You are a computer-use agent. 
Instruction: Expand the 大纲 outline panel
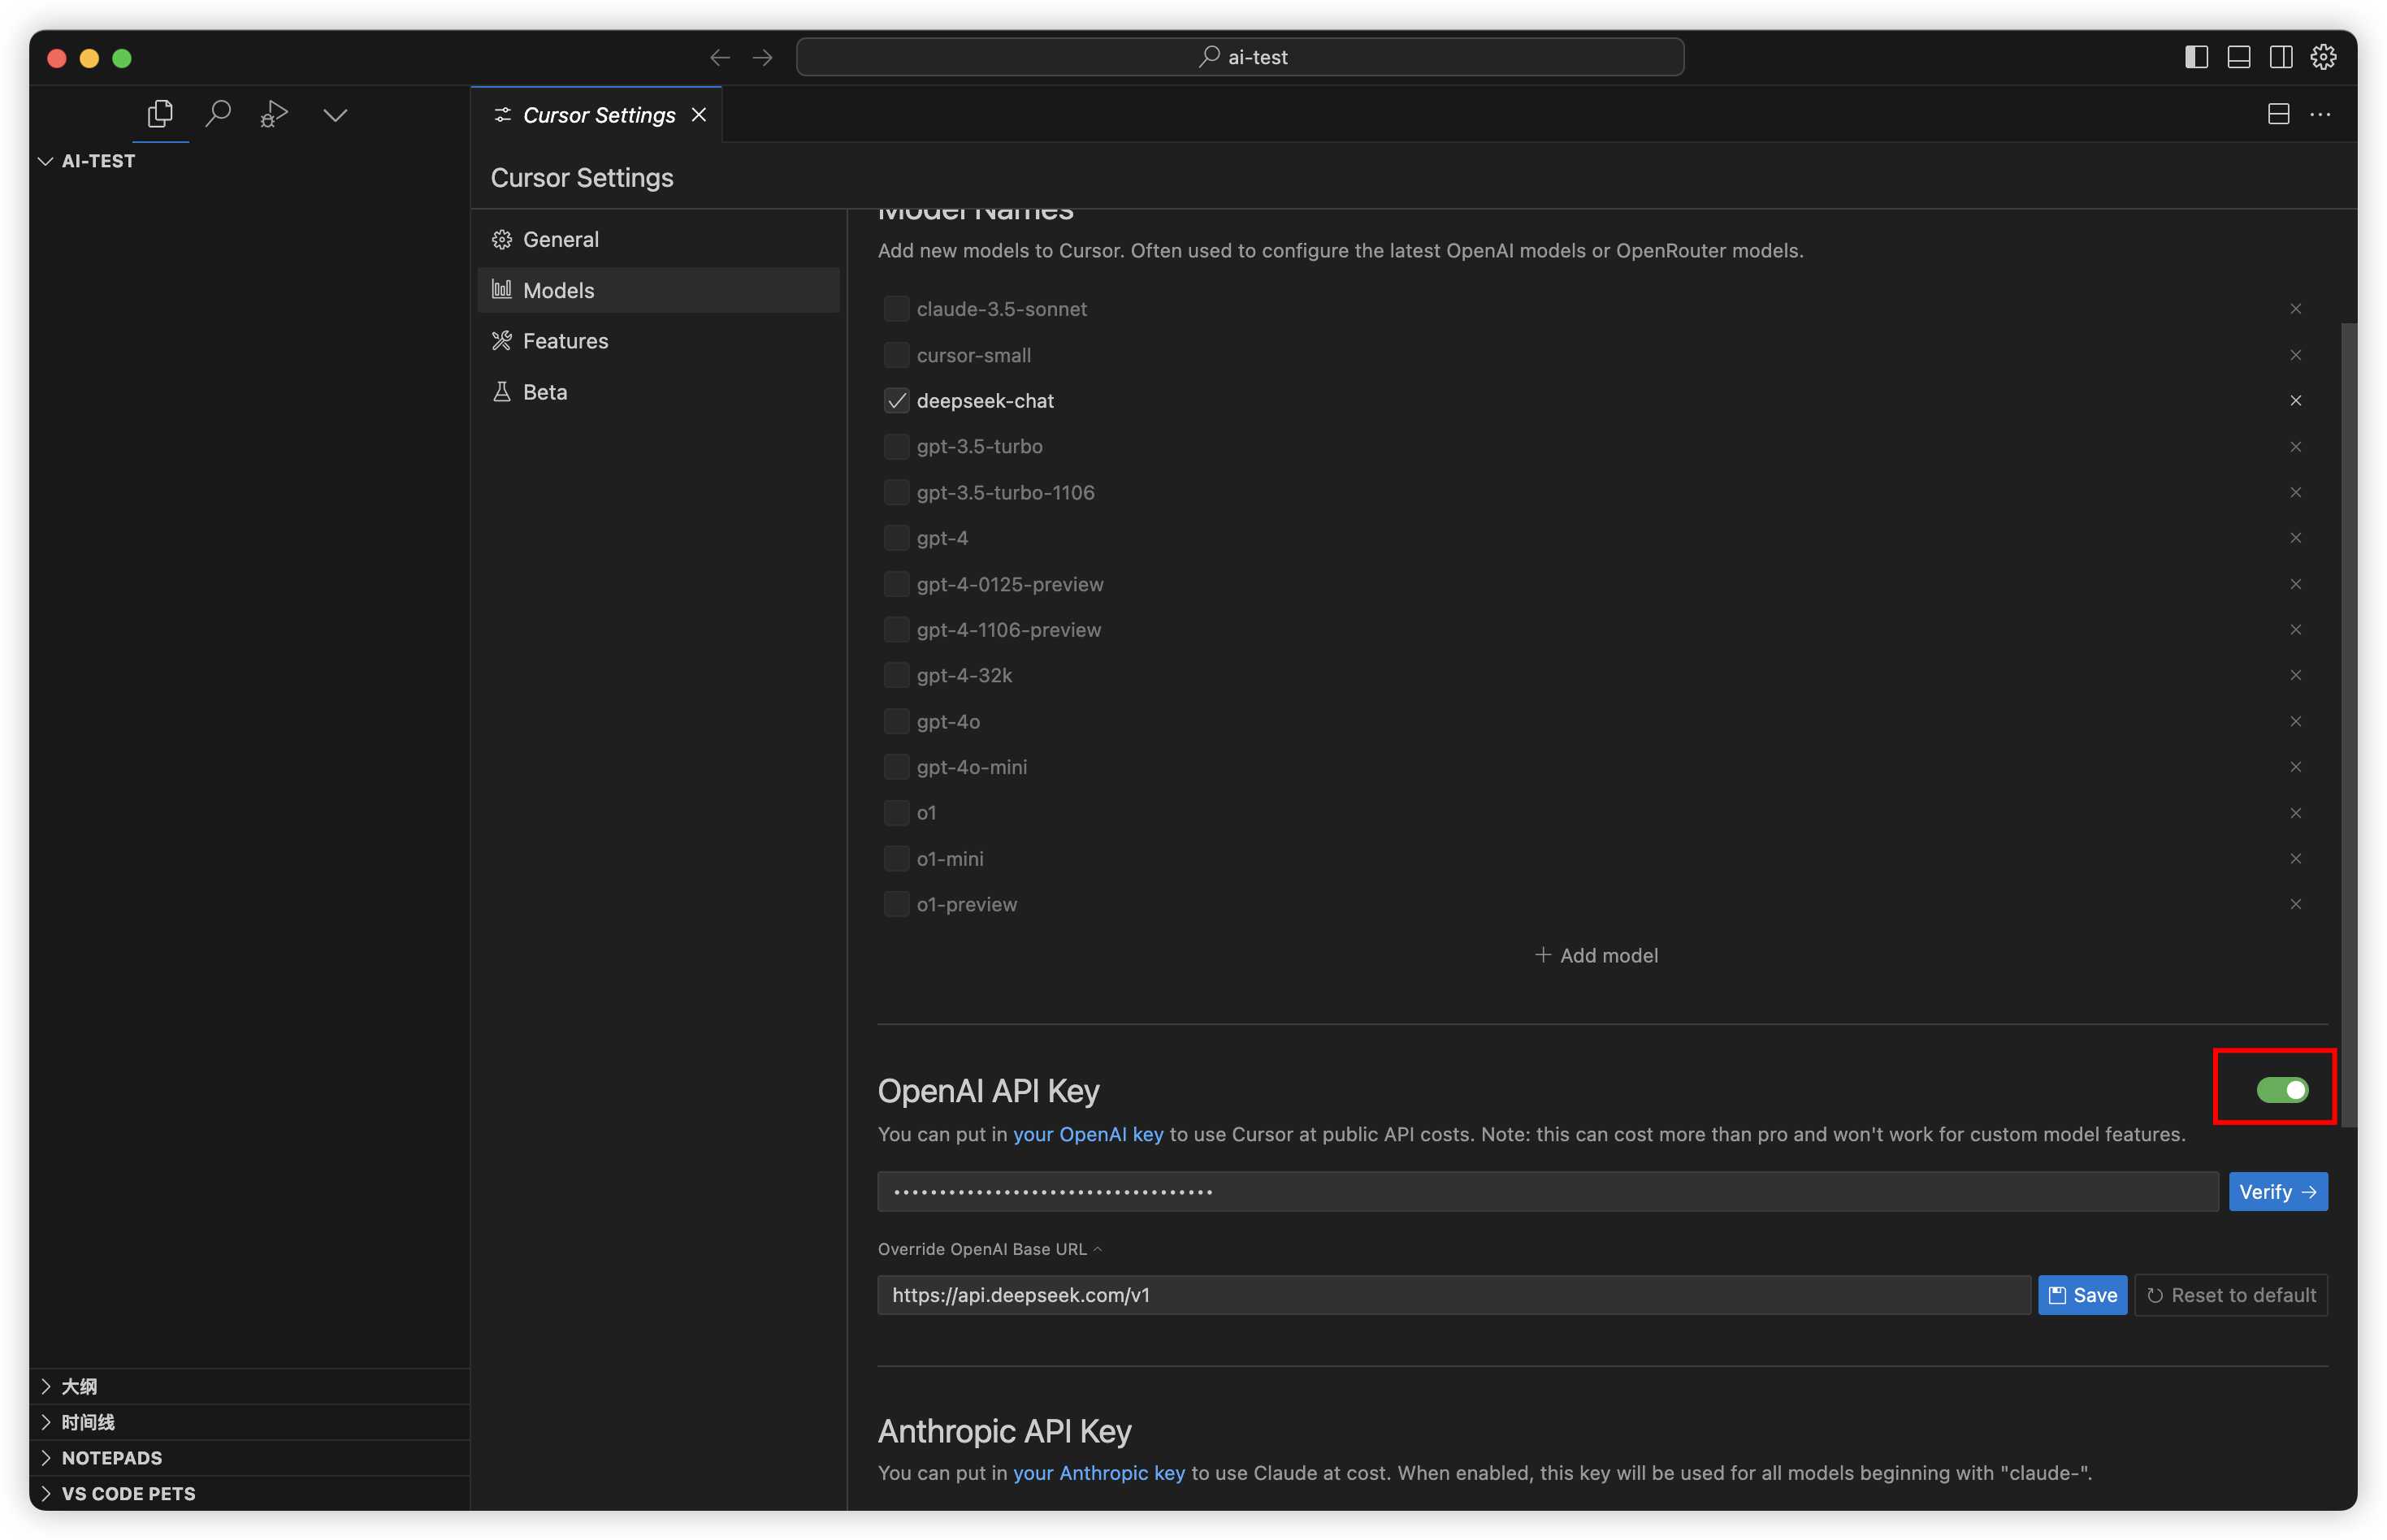tap(249, 1387)
